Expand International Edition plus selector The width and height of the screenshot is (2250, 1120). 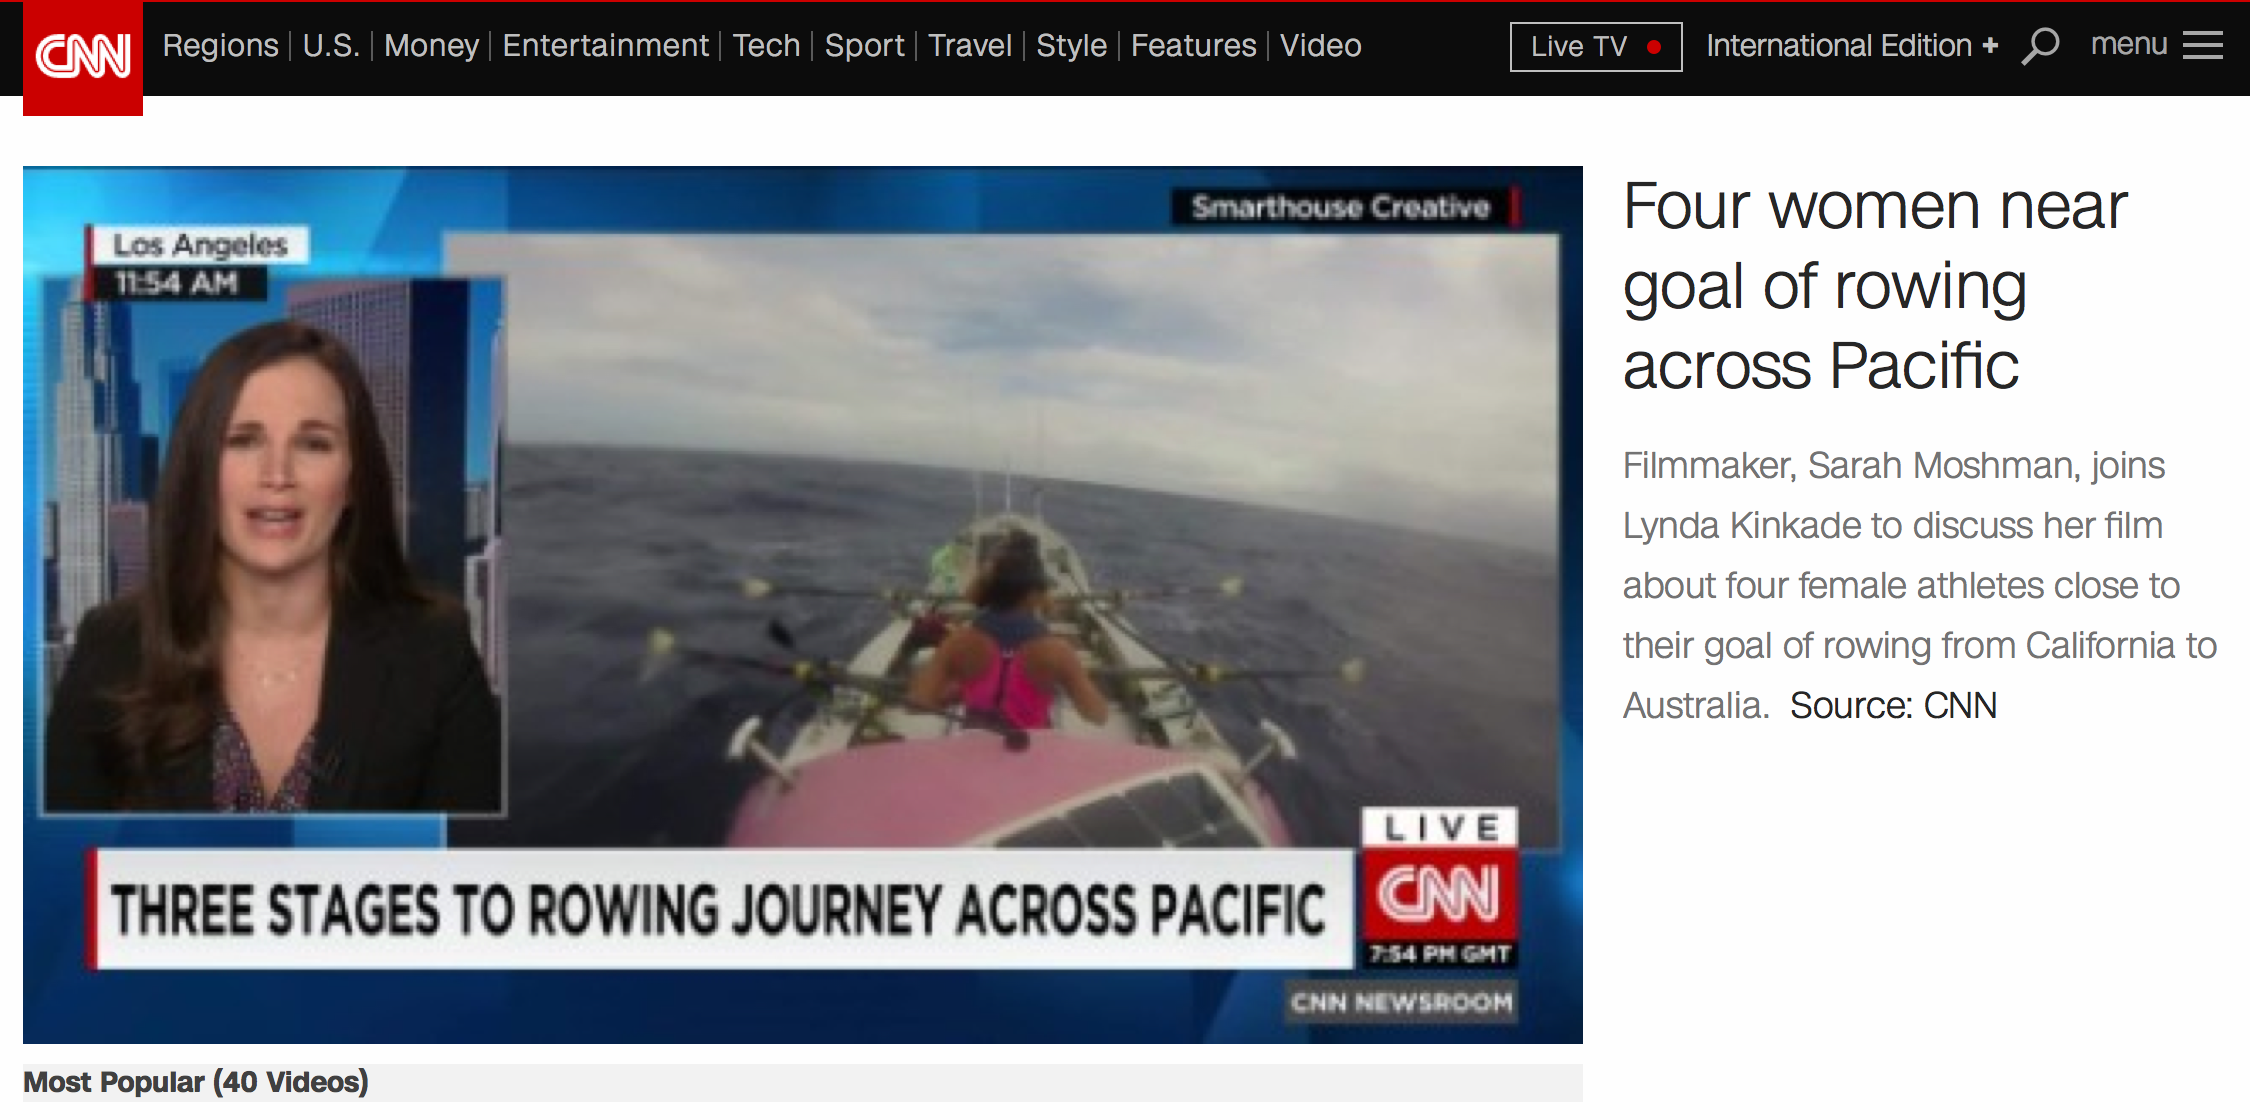point(1851,46)
